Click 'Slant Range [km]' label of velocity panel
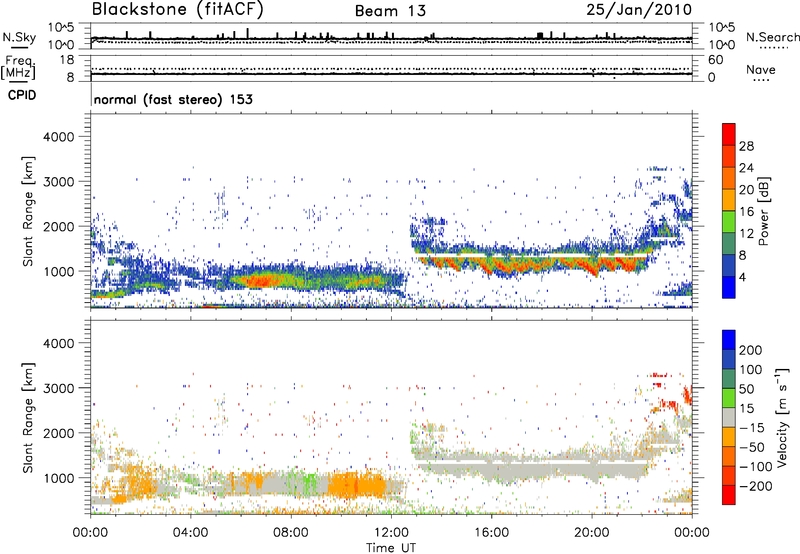 click(28, 417)
